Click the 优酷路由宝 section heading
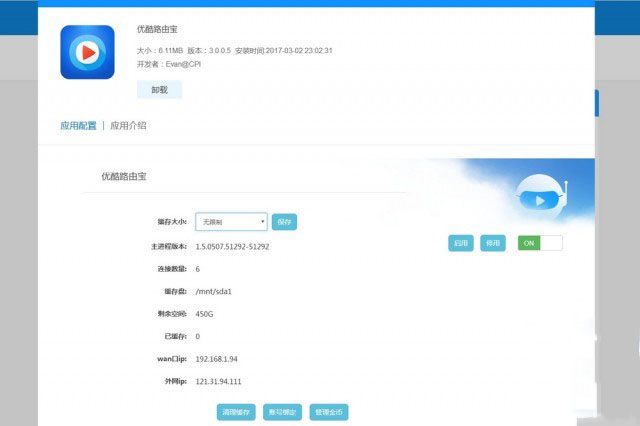Viewport: 640px width, 426px height. [124, 176]
